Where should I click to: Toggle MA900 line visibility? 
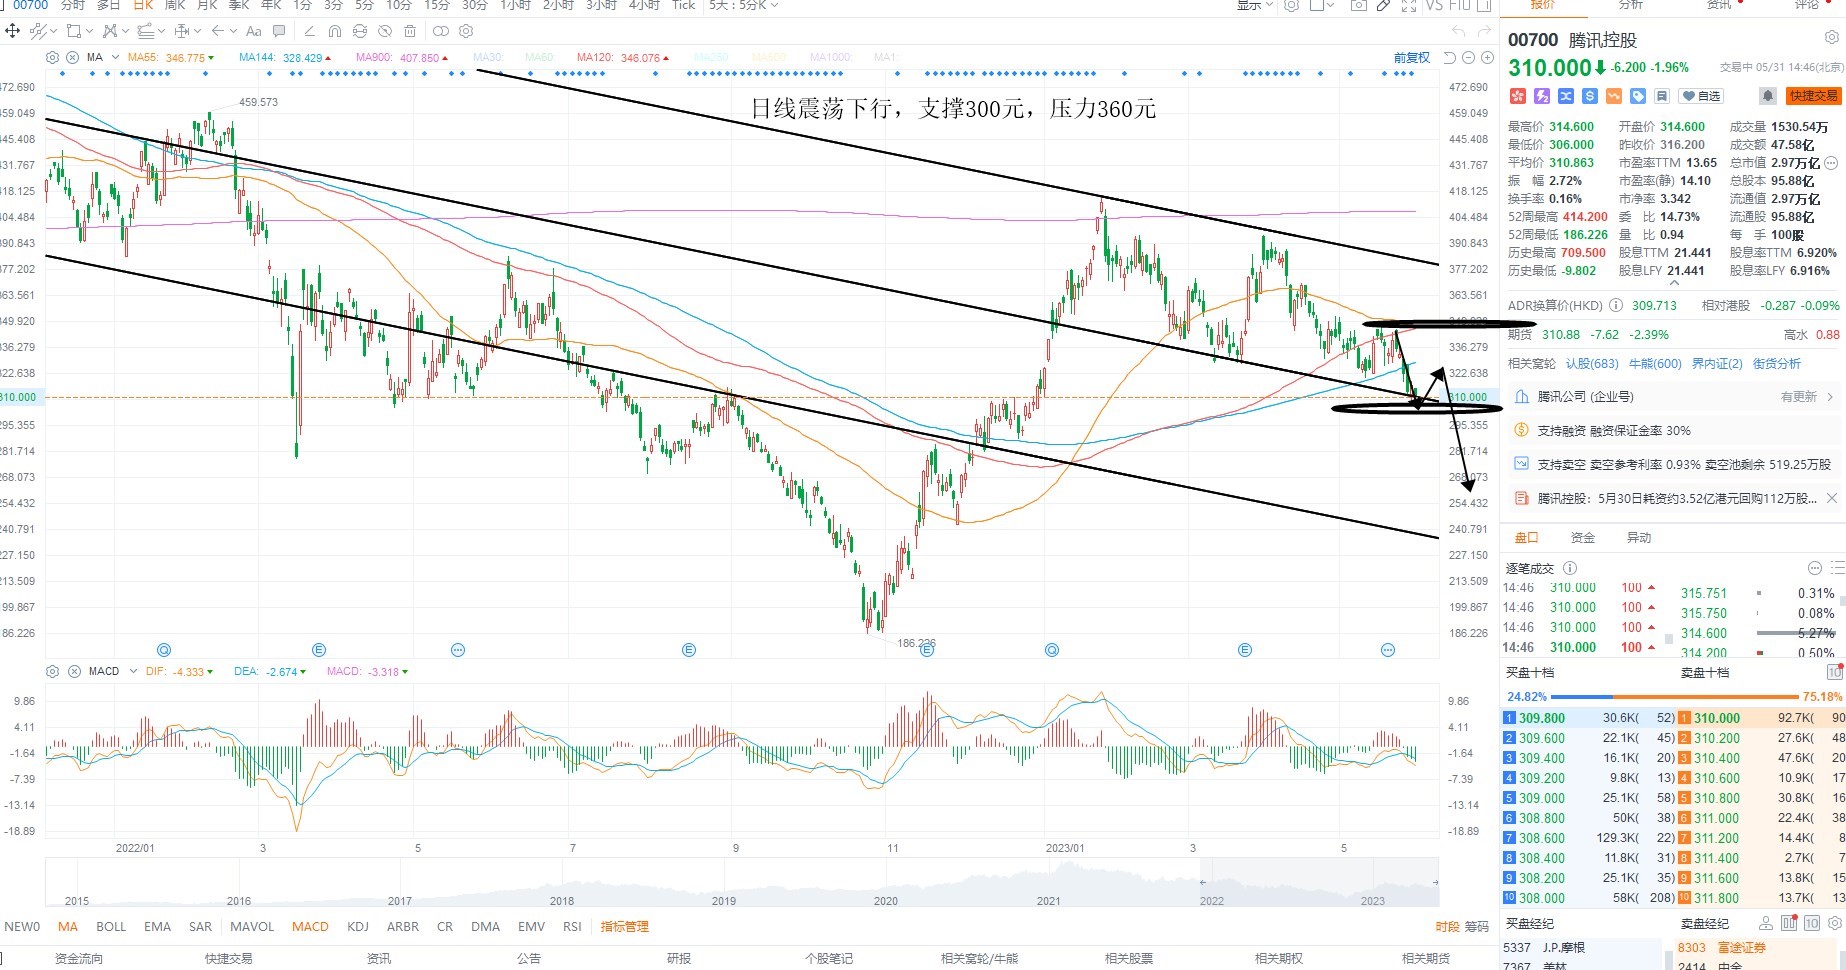click(402, 58)
